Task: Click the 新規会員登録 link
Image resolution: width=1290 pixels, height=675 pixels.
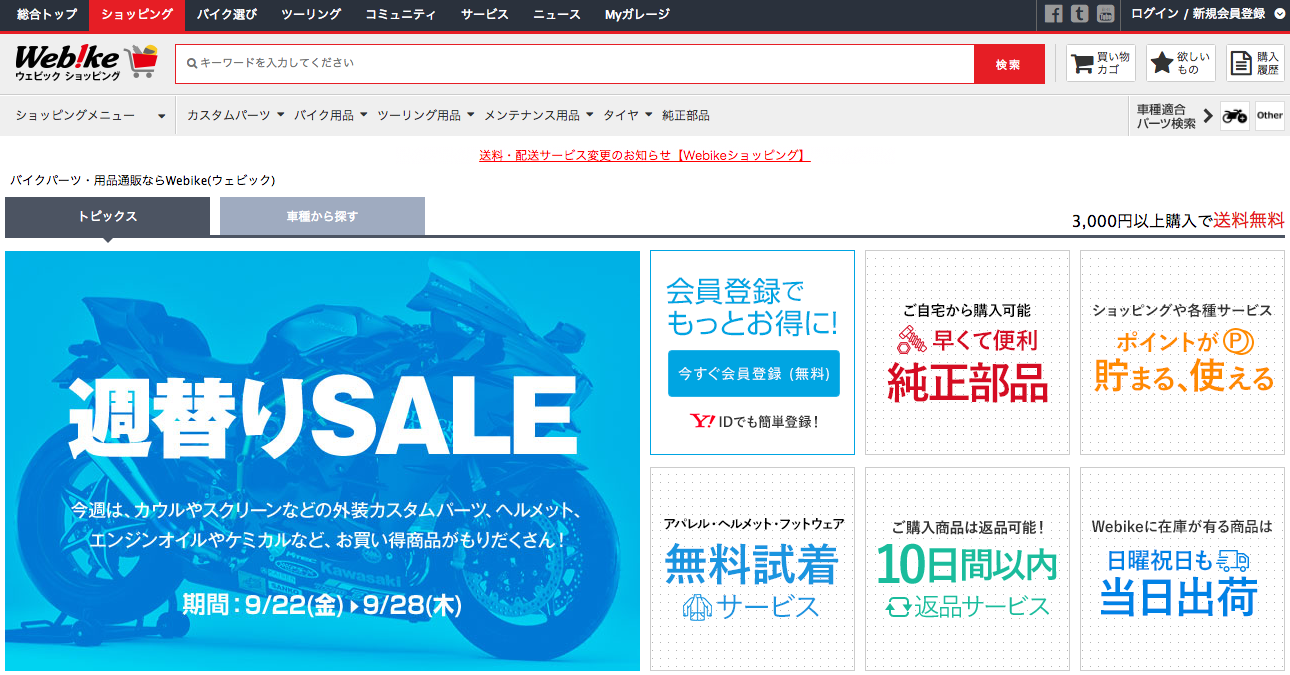Action: click(x=1229, y=14)
